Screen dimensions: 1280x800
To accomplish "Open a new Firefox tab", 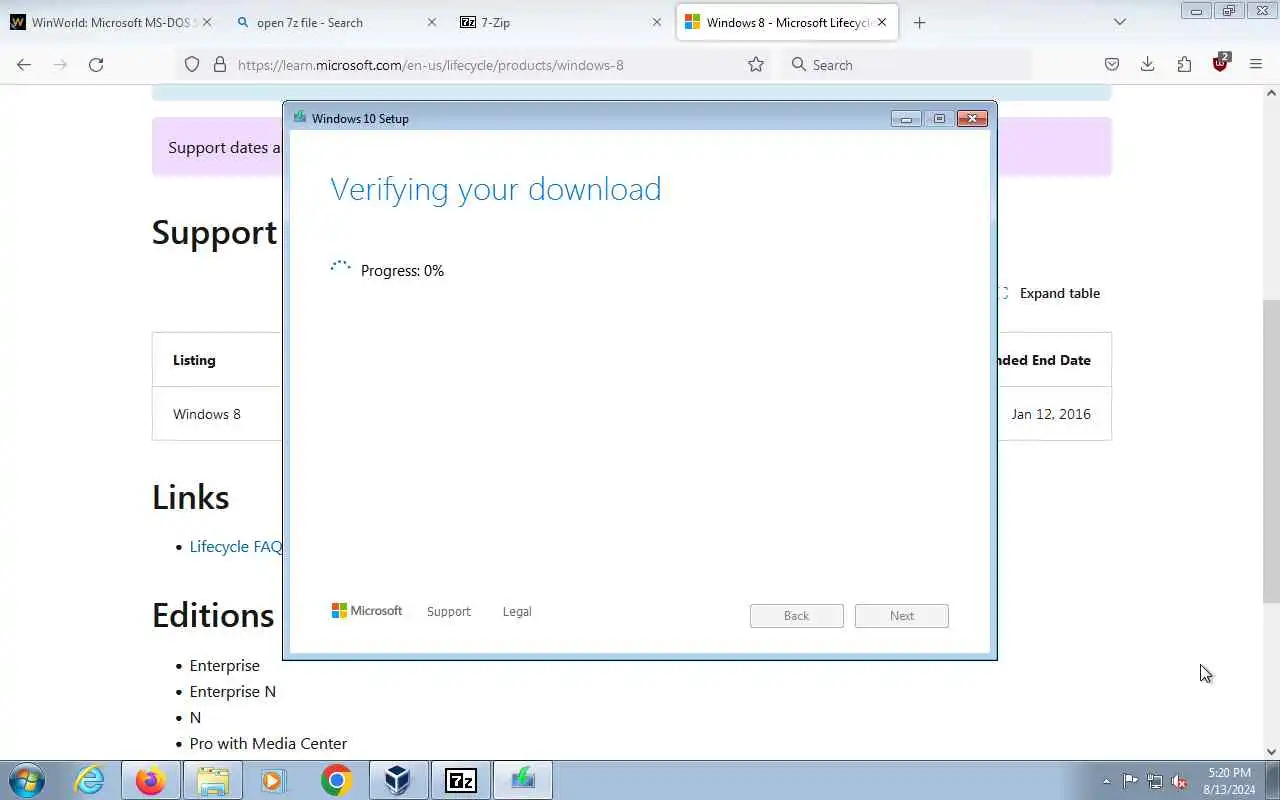I will (x=919, y=22).
